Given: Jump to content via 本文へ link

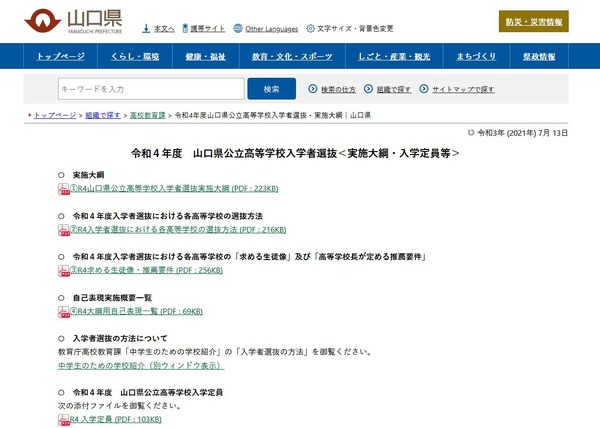Looking at the screenshot, I should click(164, 29).
